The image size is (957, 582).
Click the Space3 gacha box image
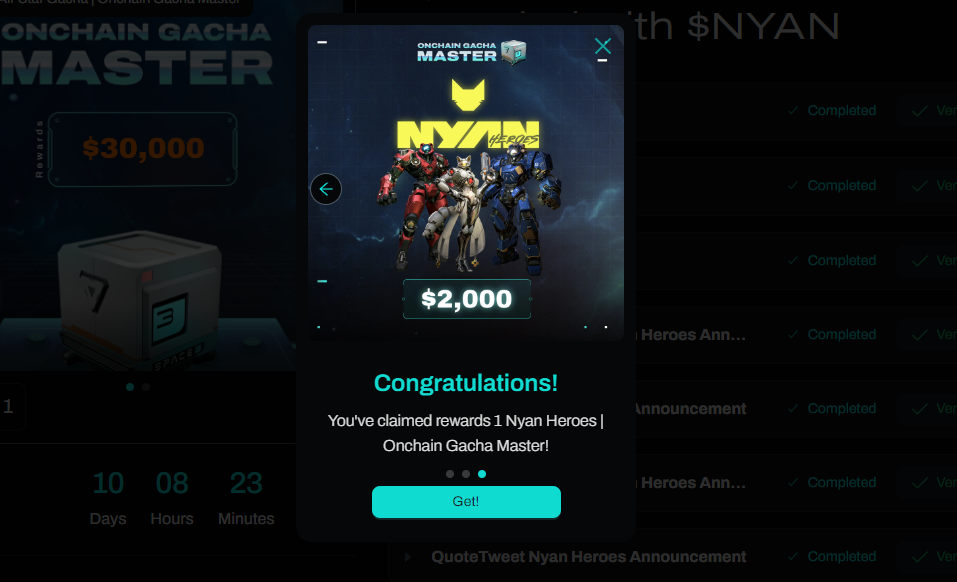(140, 301)
